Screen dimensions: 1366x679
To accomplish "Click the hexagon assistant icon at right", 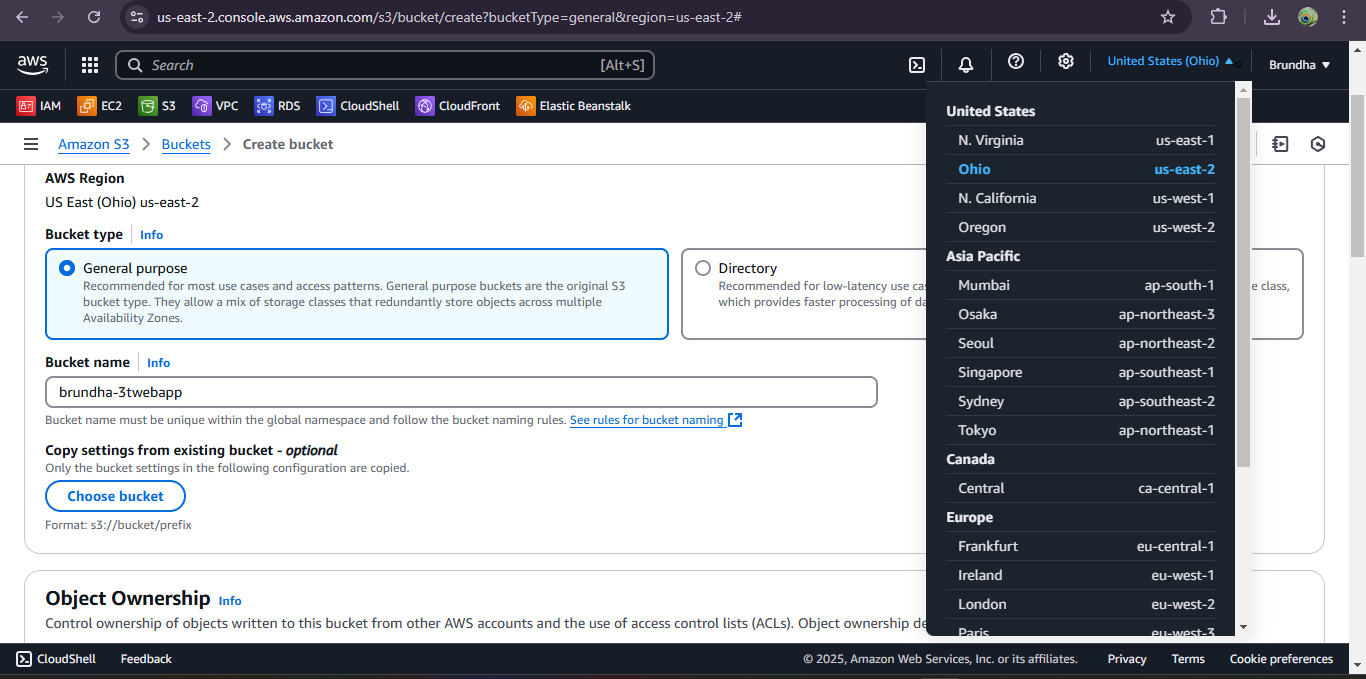I will tap(1318, 144).
